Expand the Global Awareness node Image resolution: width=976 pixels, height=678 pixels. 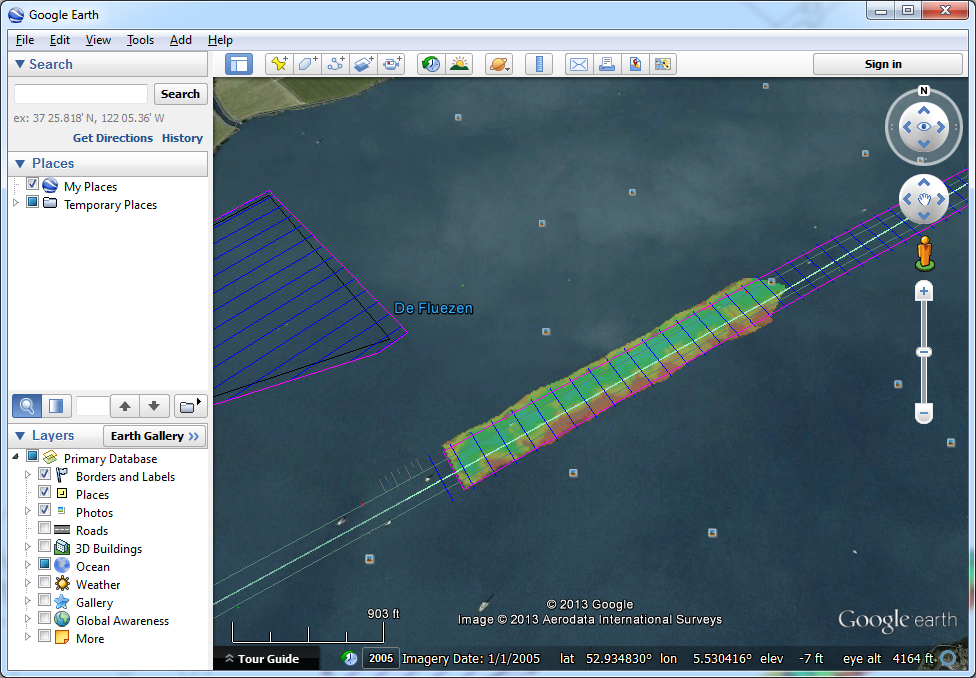(x=27, y=619)
